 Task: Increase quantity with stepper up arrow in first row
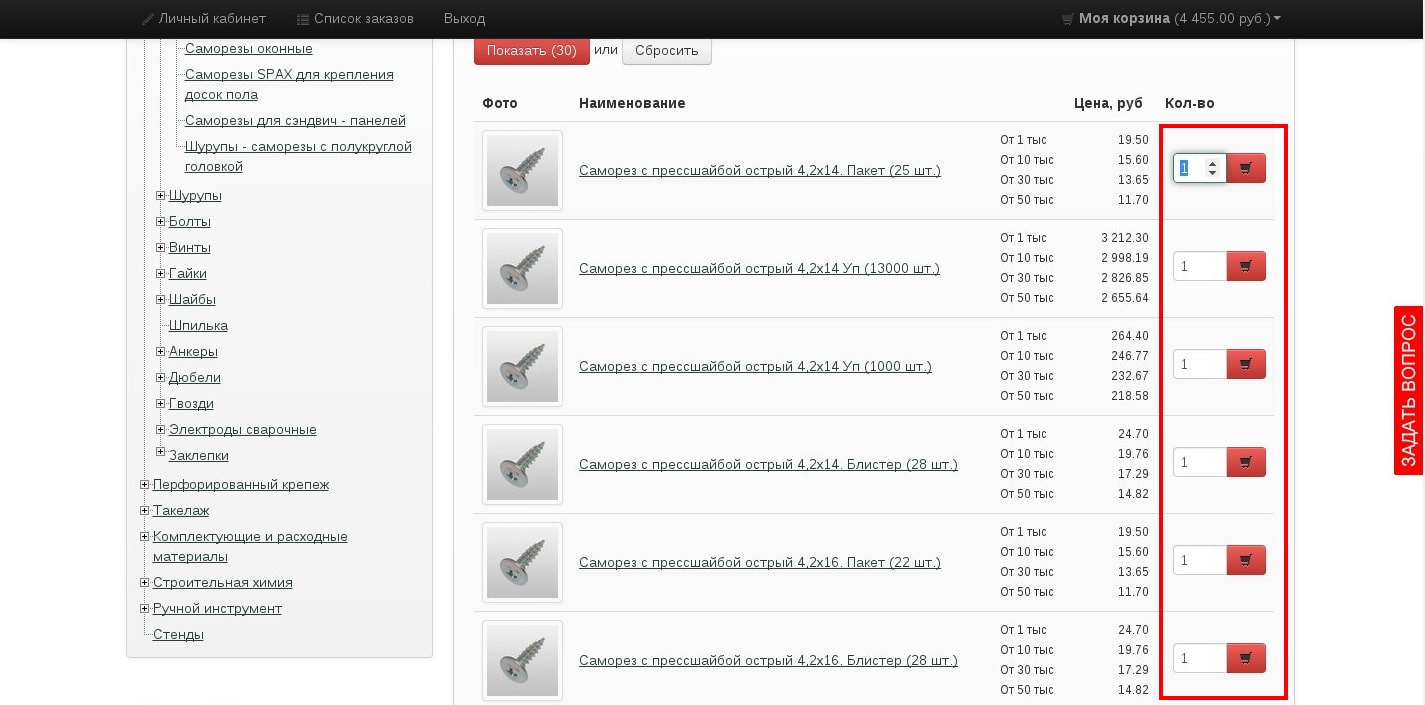pyautogui.click(x=1213, y=162)
